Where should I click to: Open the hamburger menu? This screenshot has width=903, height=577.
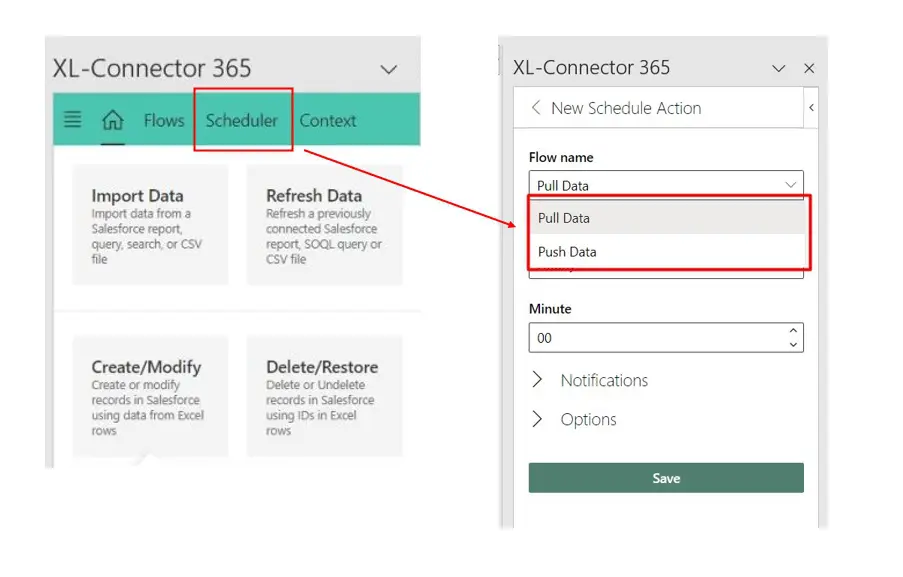pyautogui.click(x=71, y=120)
